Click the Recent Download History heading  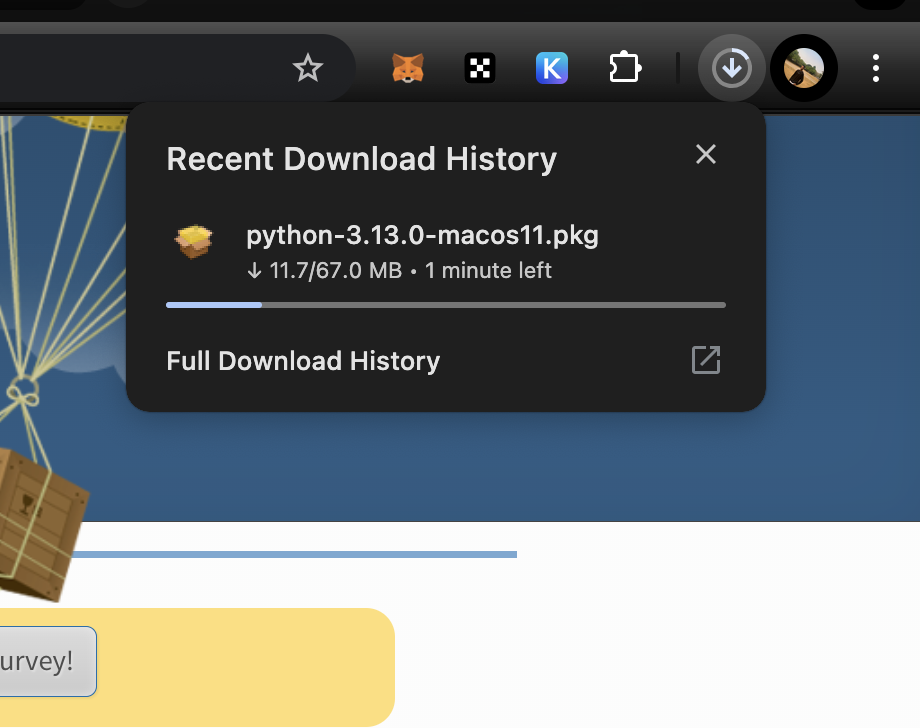click(x=361, y=159)
